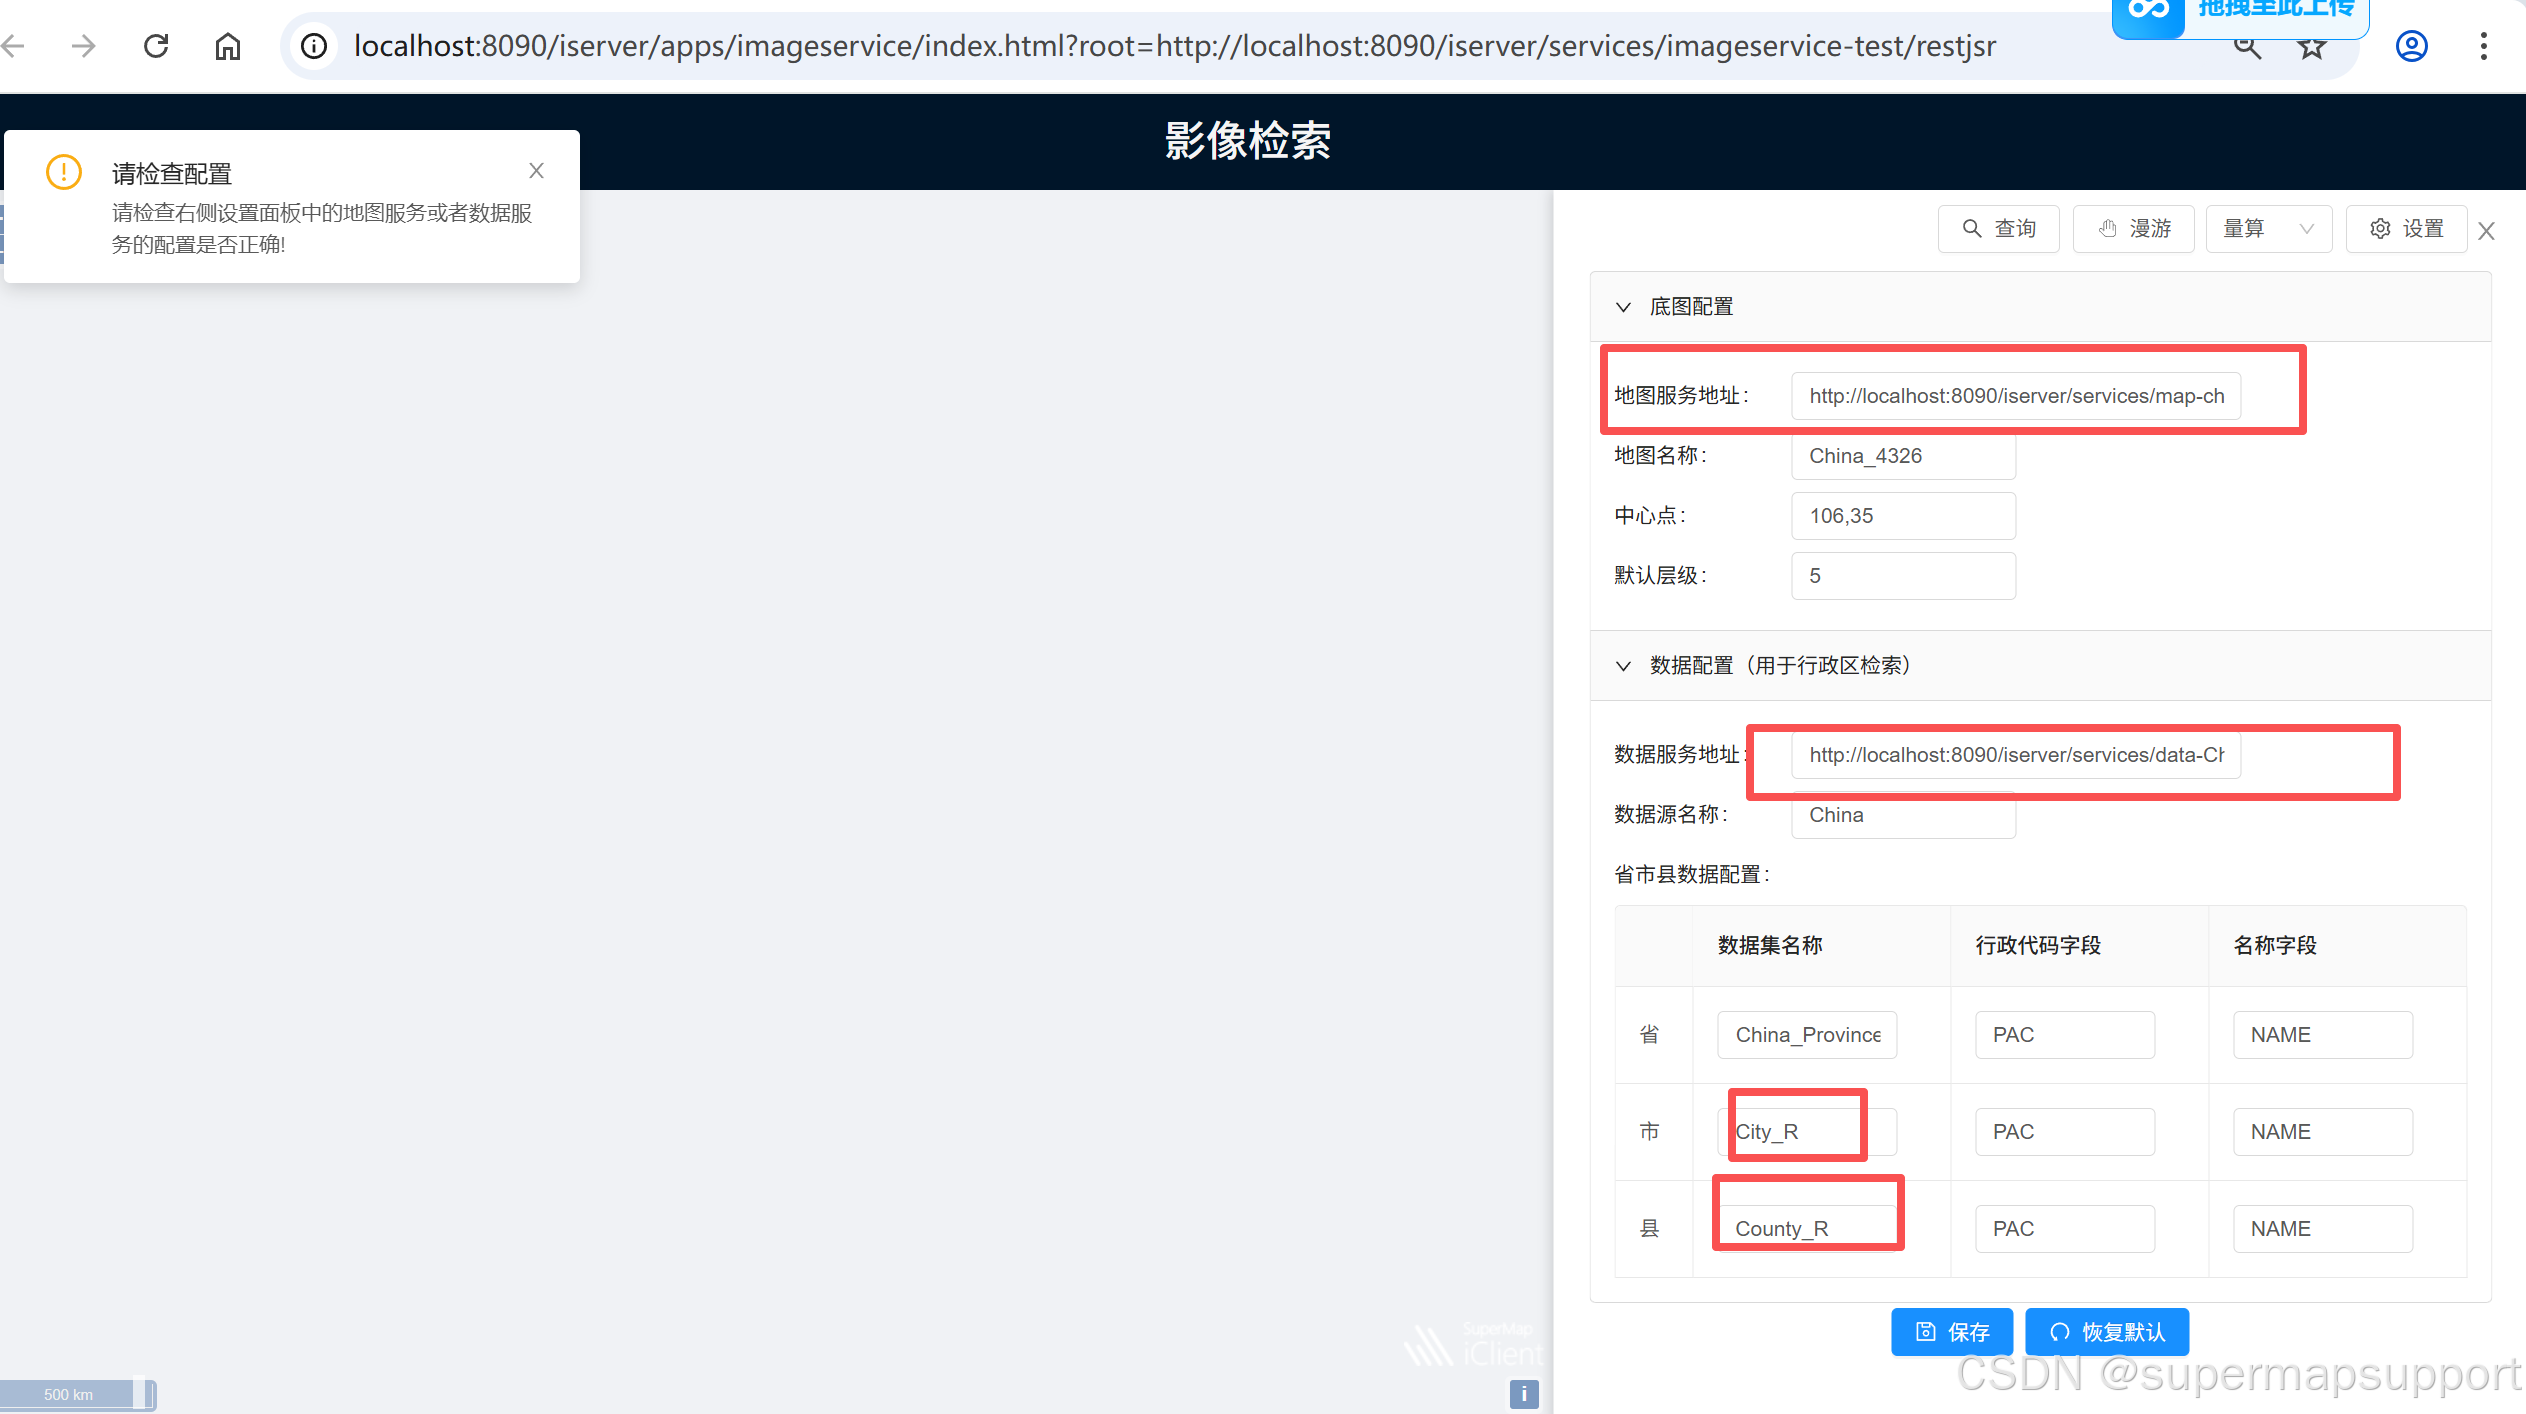This screenshot has height=1414, width=2526.
Task: Collapse the 底图配置 section
Action: click(1624, 307)
